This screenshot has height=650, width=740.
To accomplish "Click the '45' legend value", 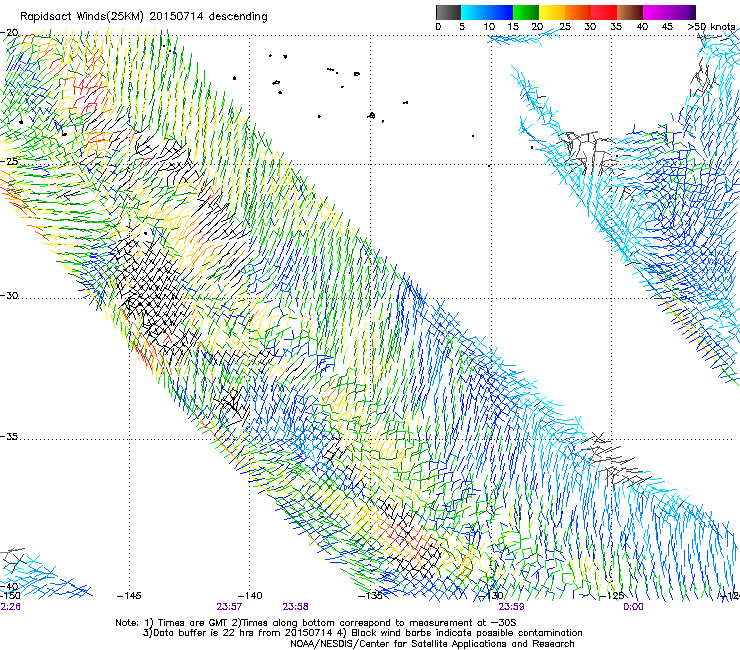I will (667, 27).
